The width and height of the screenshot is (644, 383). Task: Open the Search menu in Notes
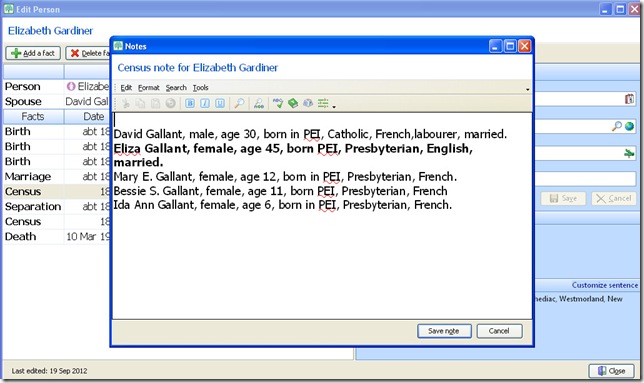[176, 87]
